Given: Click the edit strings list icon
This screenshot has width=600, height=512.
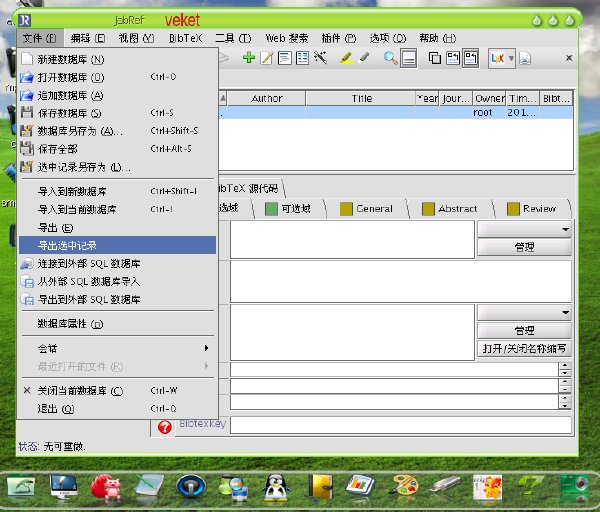Looking at the screenshot, I should click(x=302, y=58).
